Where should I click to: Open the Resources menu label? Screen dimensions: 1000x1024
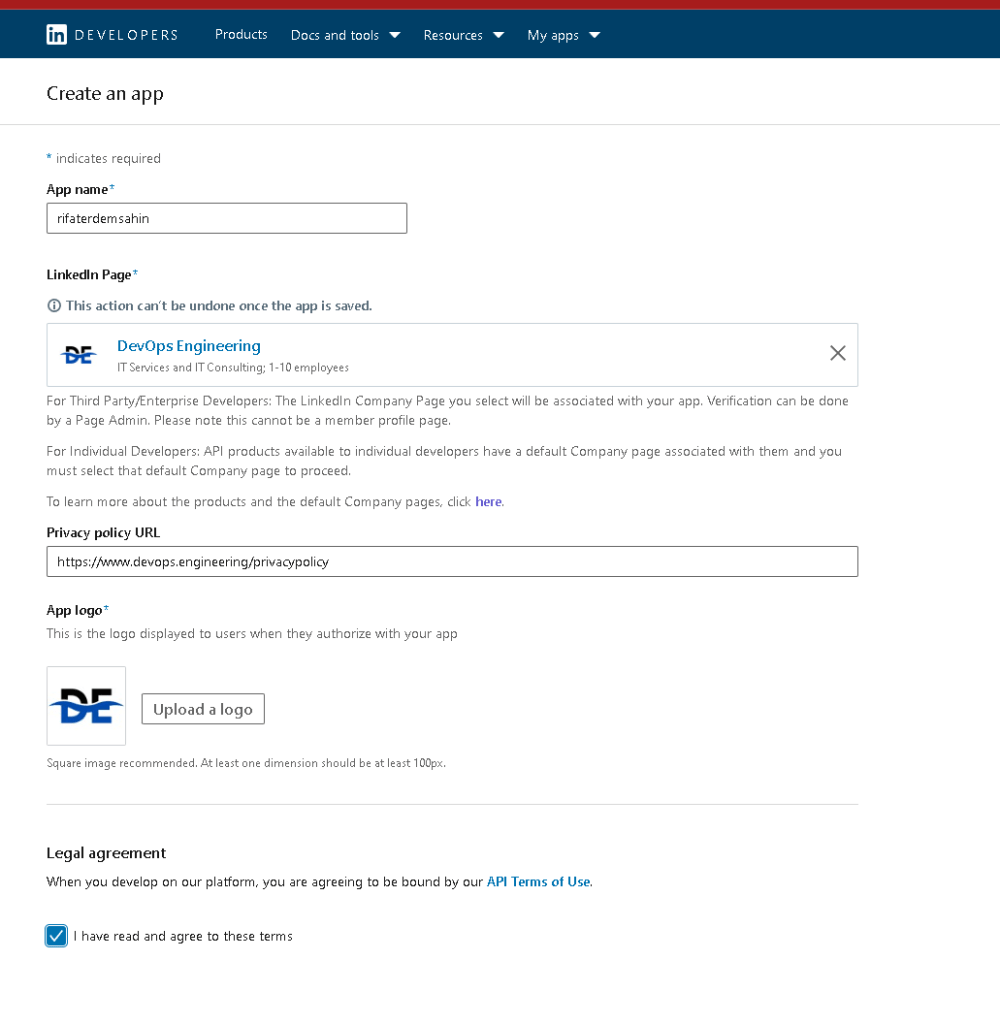[x=453, y=35]
